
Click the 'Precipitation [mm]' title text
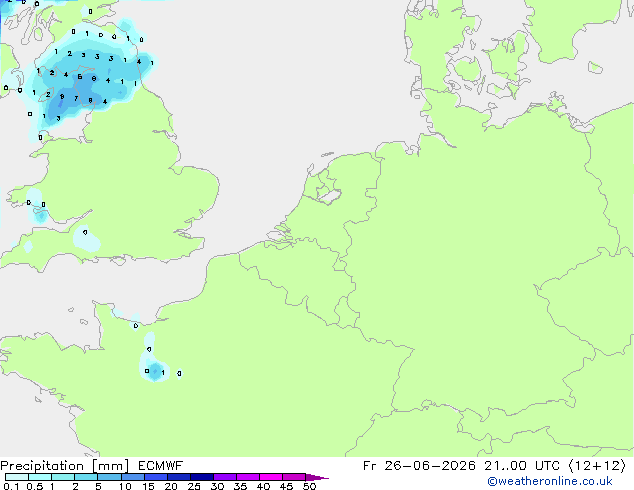tap(65, 466)
